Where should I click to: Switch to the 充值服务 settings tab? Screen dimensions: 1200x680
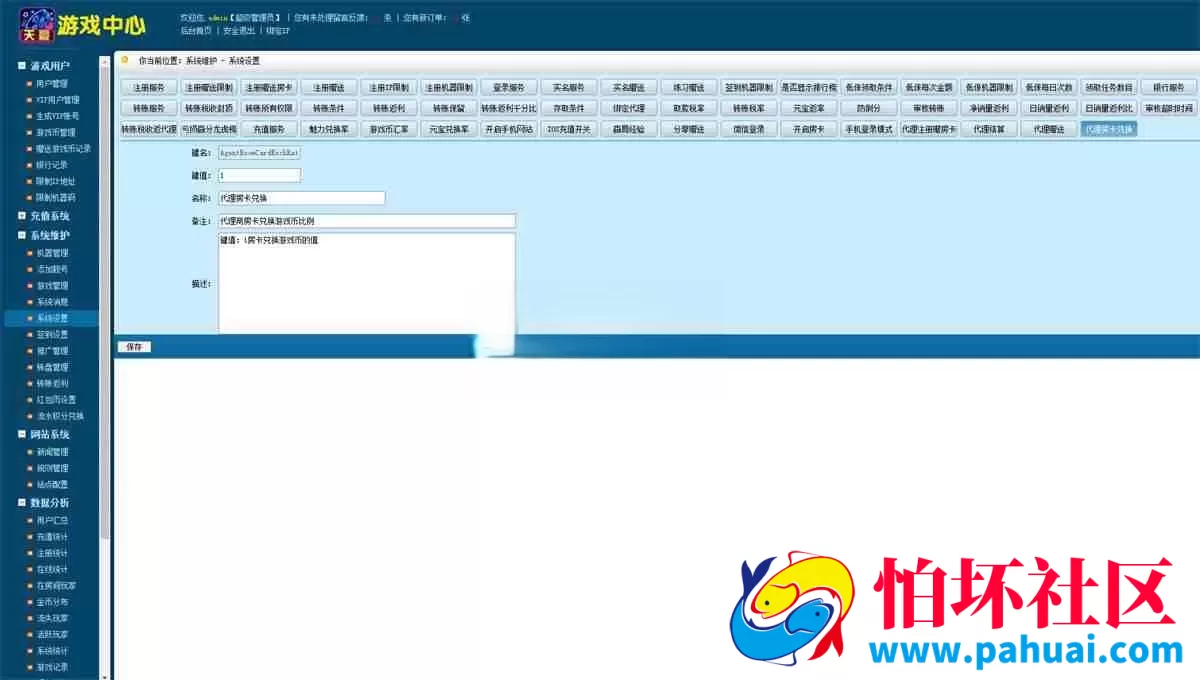(x=269, y=129)
